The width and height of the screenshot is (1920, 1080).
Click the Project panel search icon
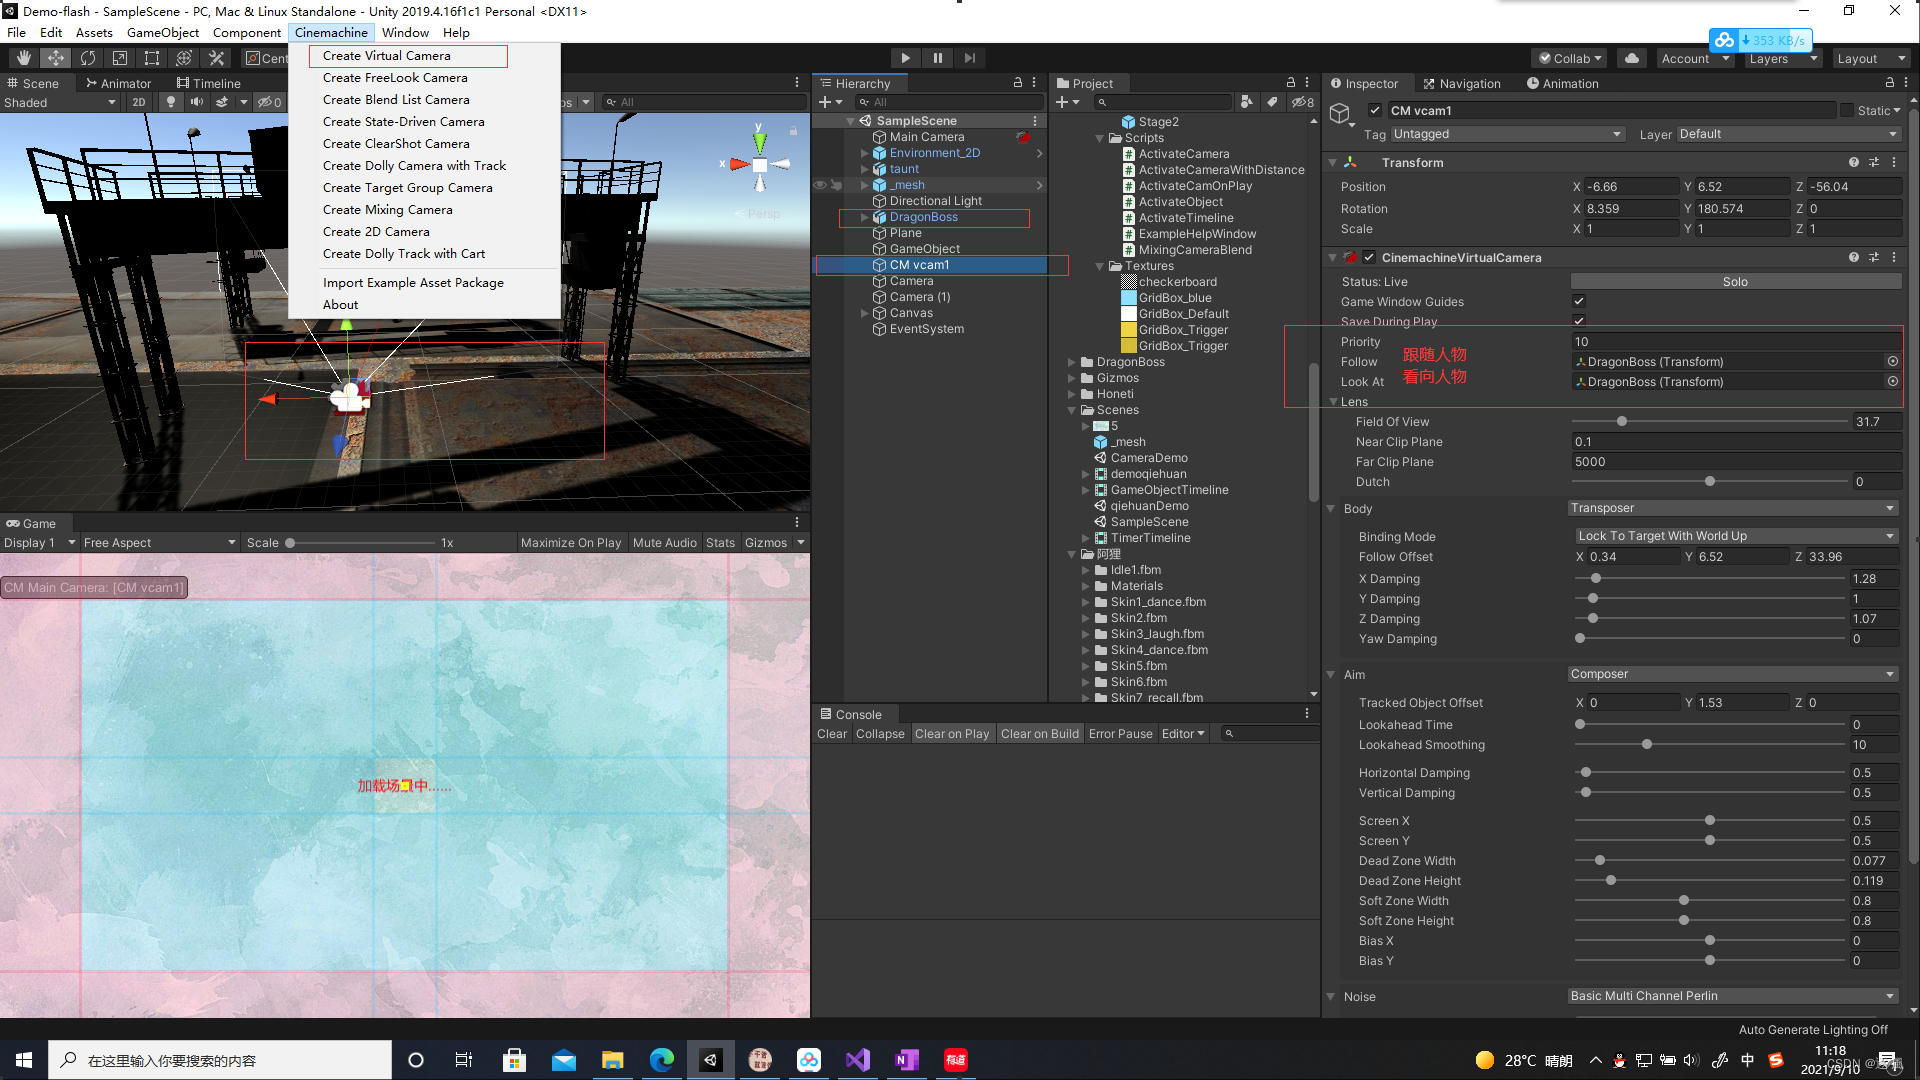pyautogui.click(x=1100, y=102)
